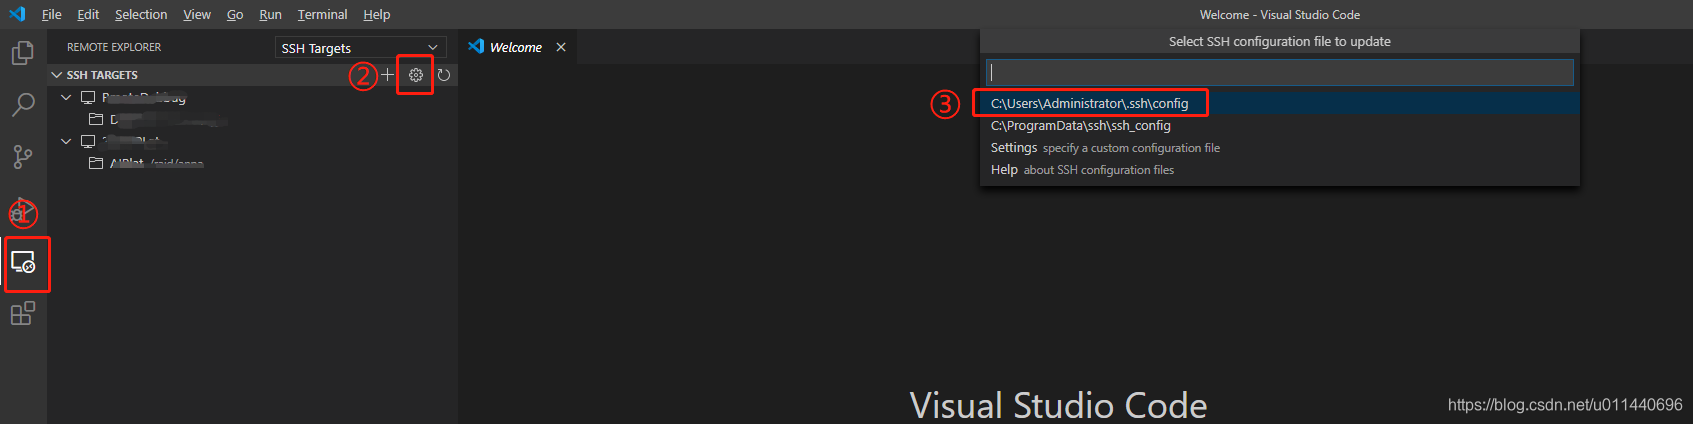Collapse the SSH TARGETS section
Viewport: 1693px width, 424px height.
click(57, 75)
